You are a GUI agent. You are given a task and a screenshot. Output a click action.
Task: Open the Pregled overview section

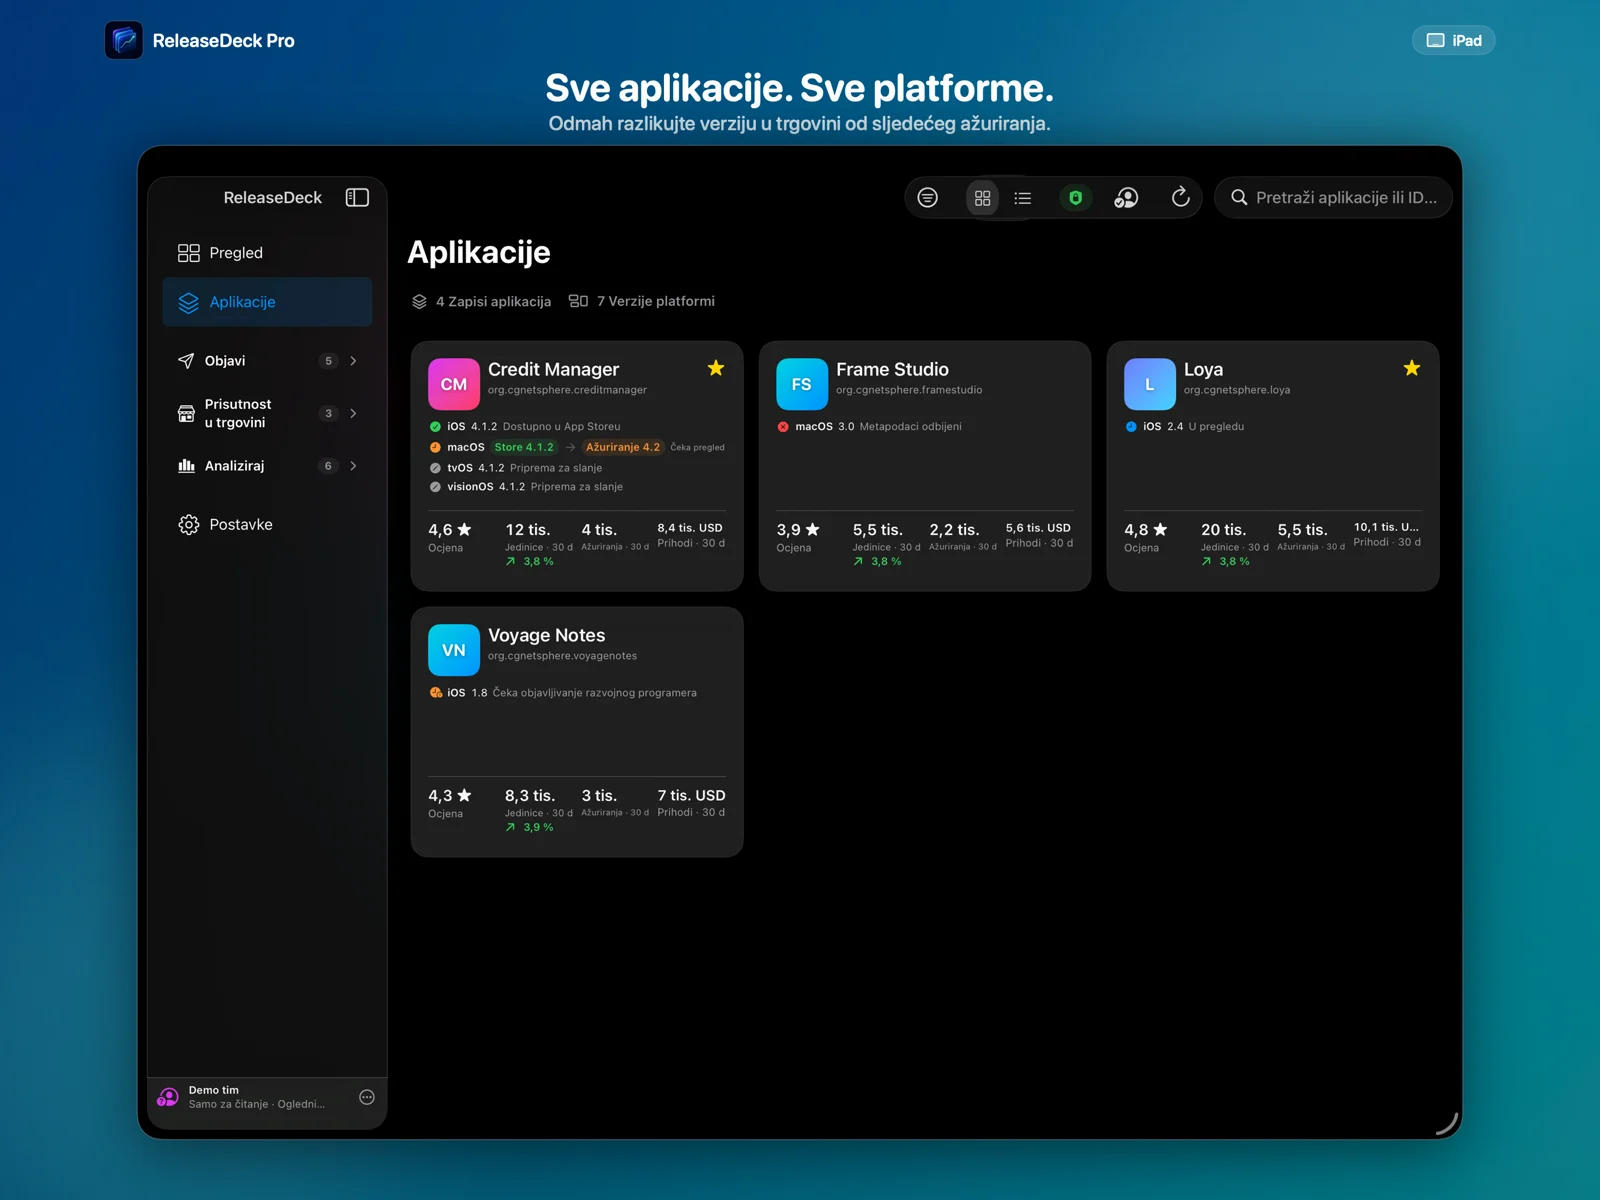tap(267, 253)
